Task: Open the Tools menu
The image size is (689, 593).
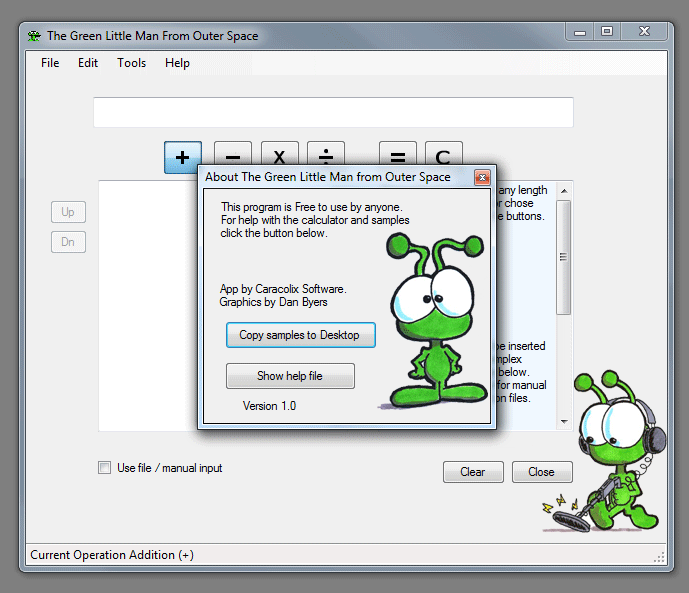Action: (x=131, y=63)
